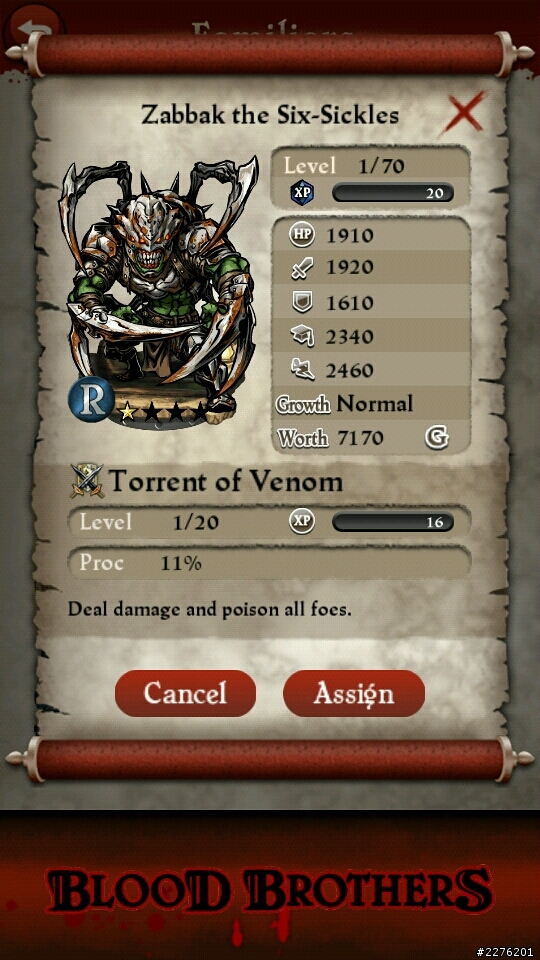Click the star rating row
The image size is (540, 960).
click(x=163, y=412)
